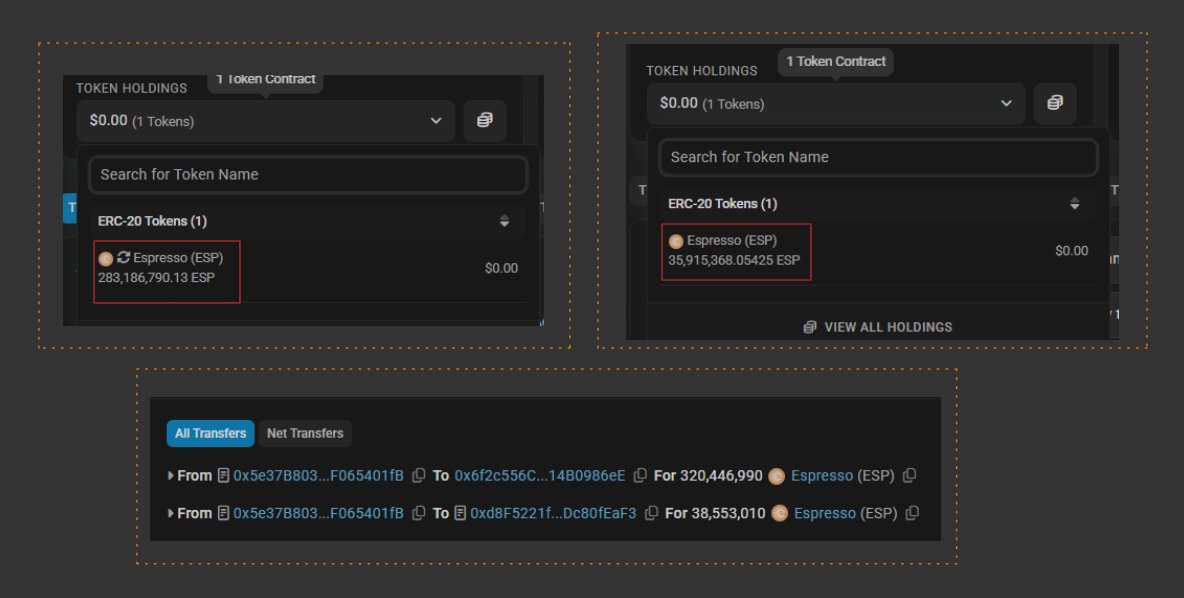Click contract icon before From address, 320,446,990 row
The width and height of the screenshot is (1184, 598).
[x=223, y=476]
